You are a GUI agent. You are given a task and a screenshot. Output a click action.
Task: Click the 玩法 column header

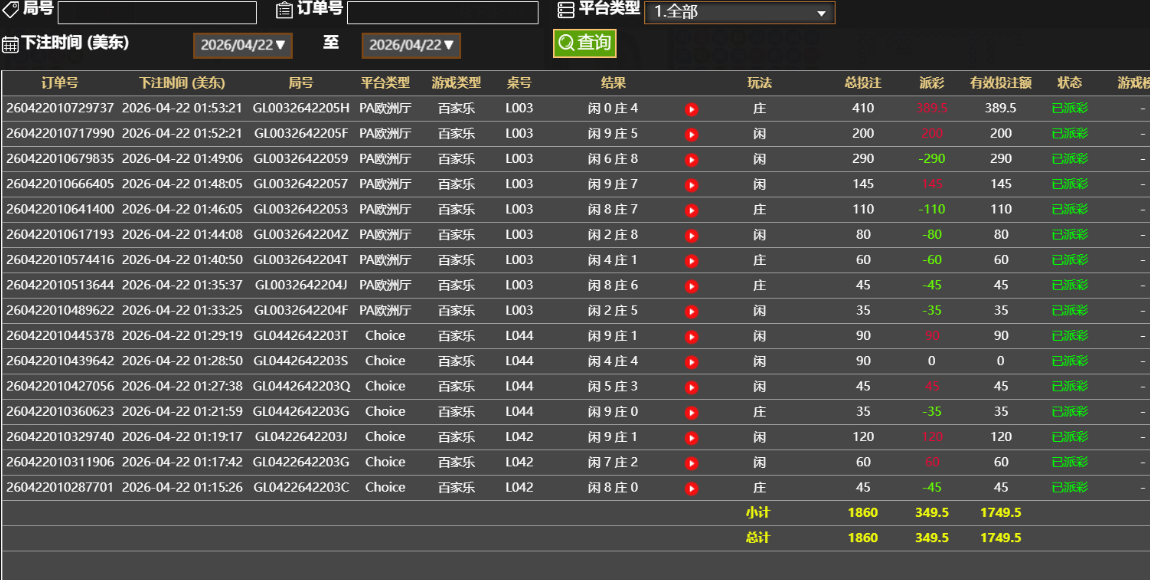pos(759,83)
